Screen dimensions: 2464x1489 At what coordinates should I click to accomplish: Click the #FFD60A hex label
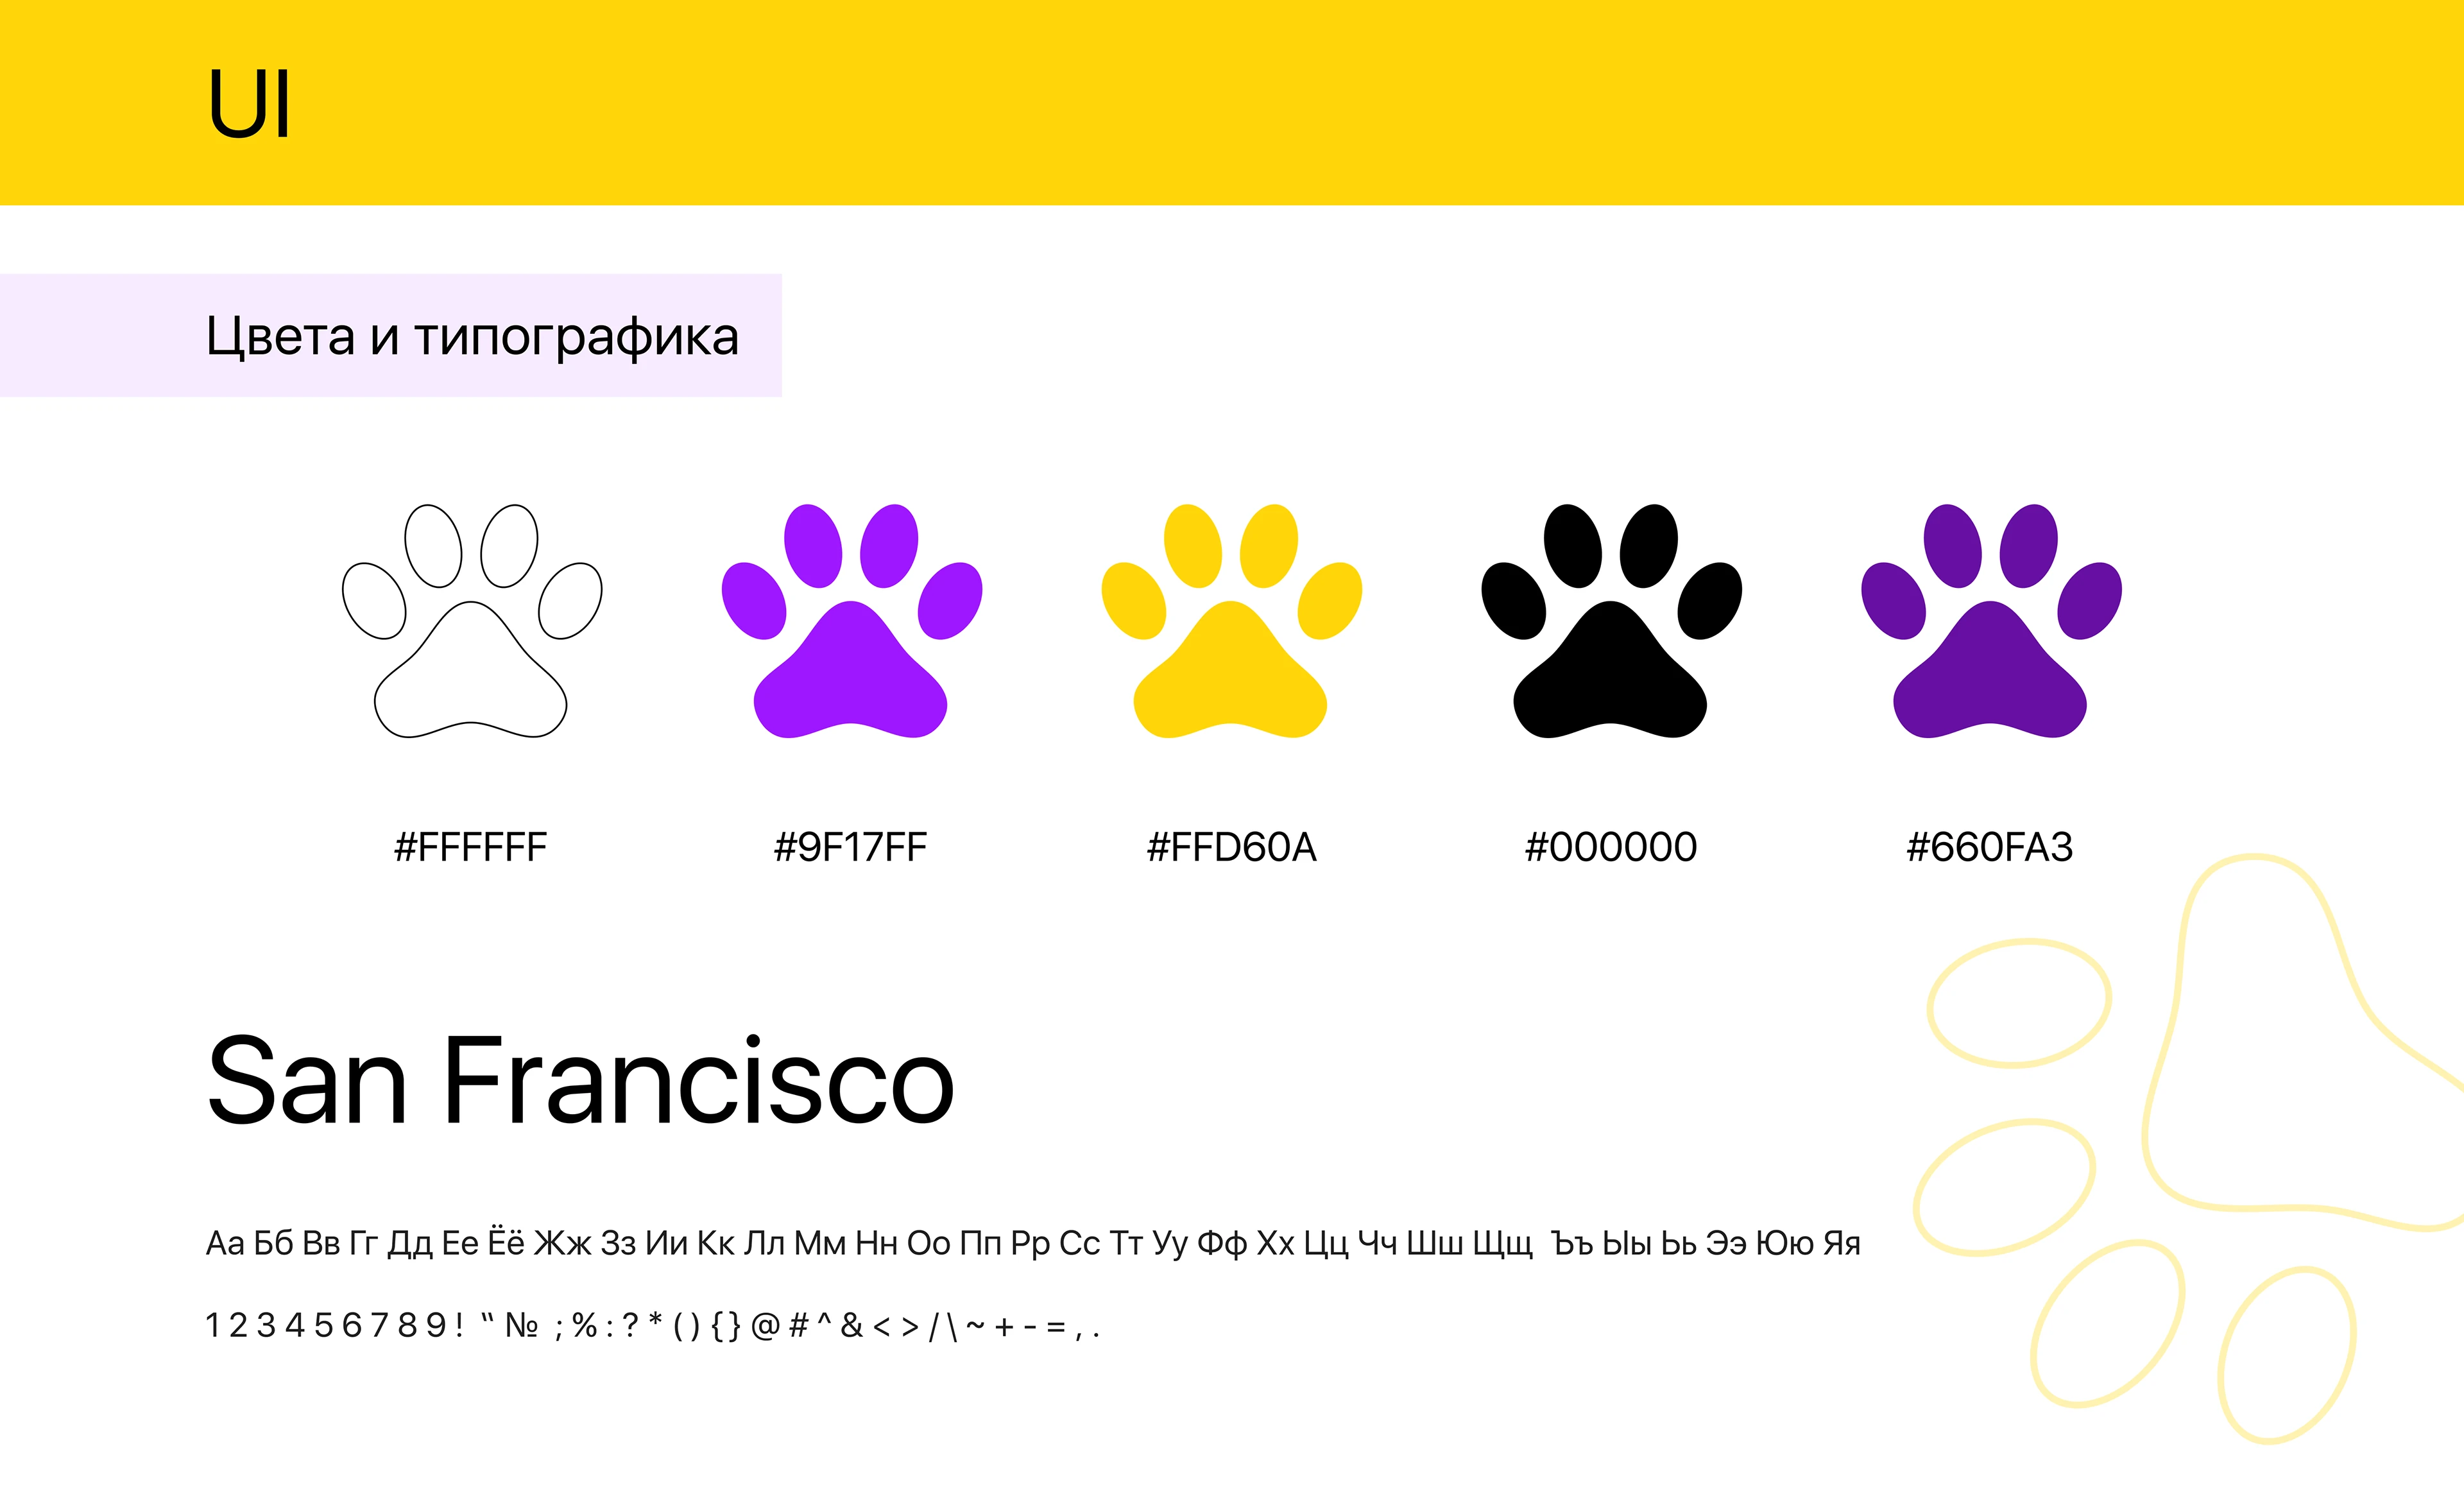tap(1231, 847)
